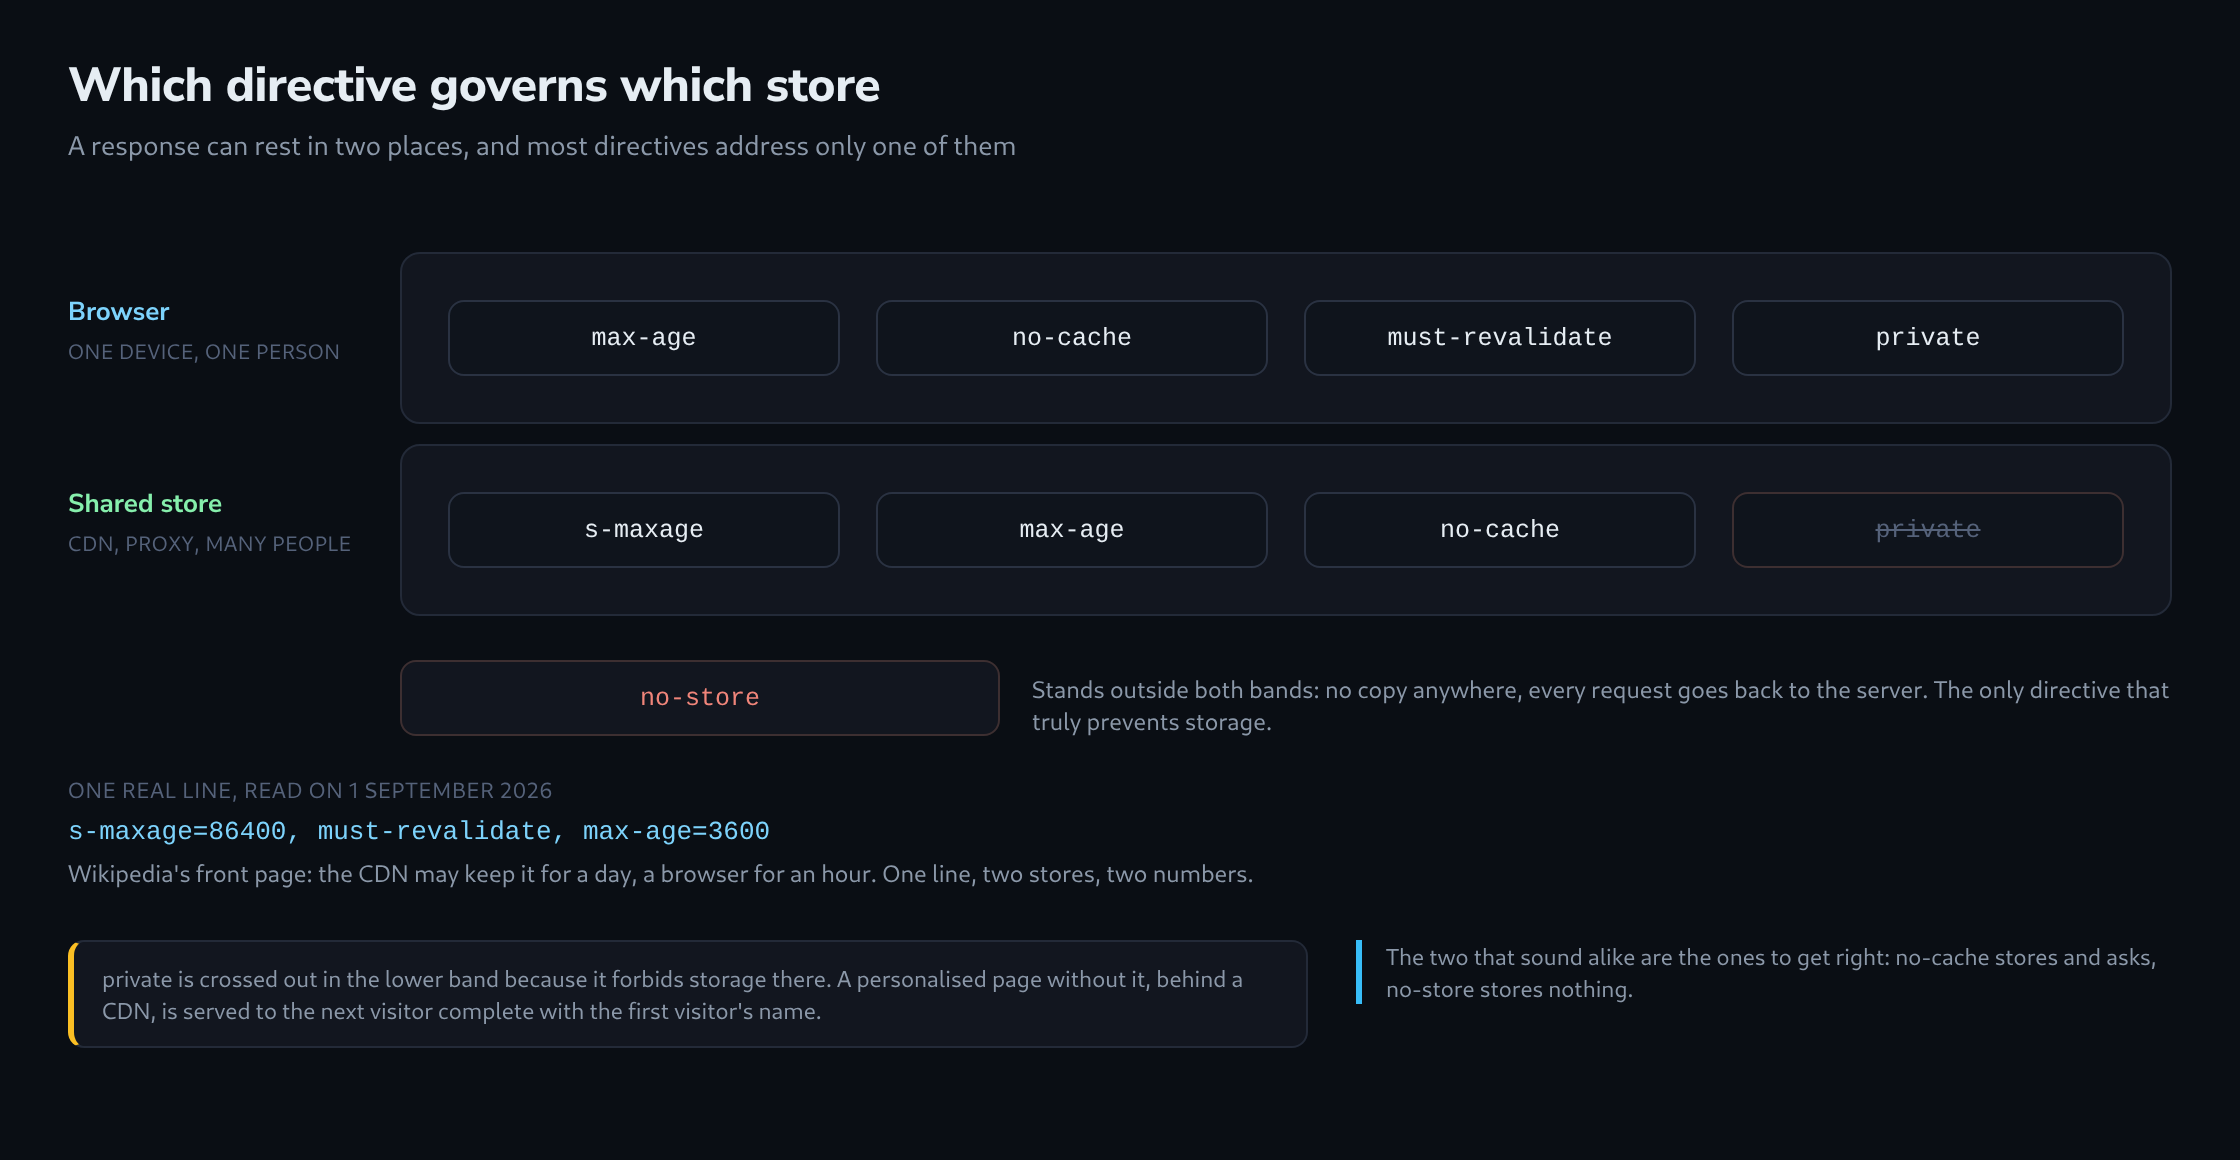Click 'ONE DEVICE, ONE PERSON' caption

coord(204,352)
